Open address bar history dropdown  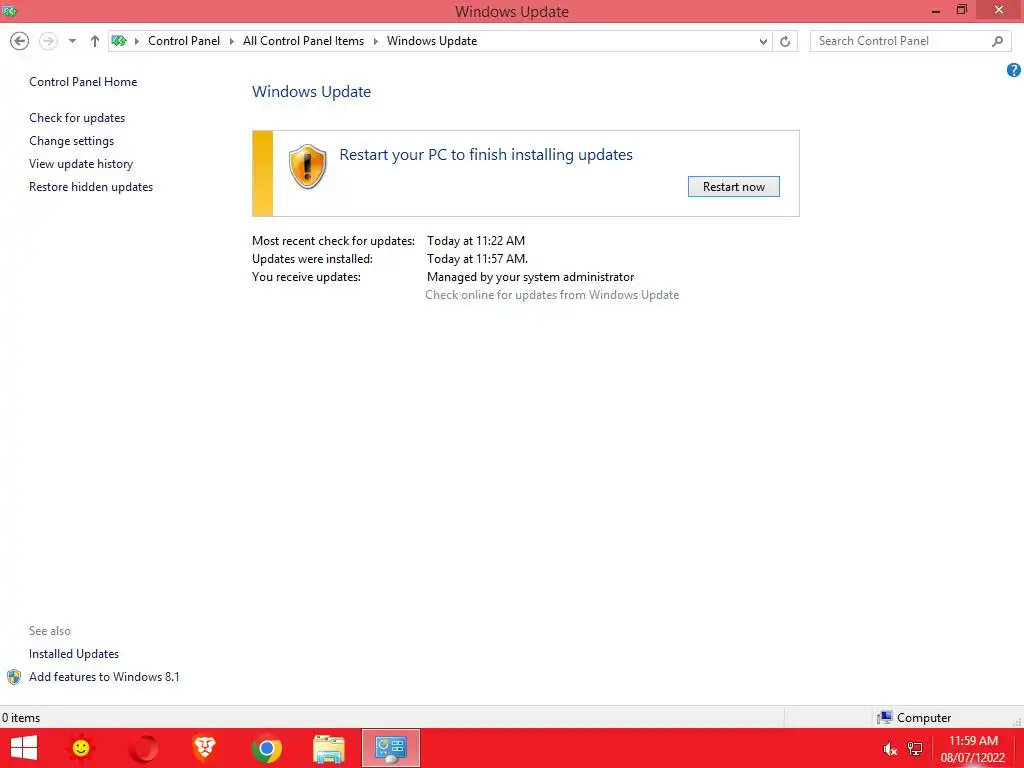(763, 41)
